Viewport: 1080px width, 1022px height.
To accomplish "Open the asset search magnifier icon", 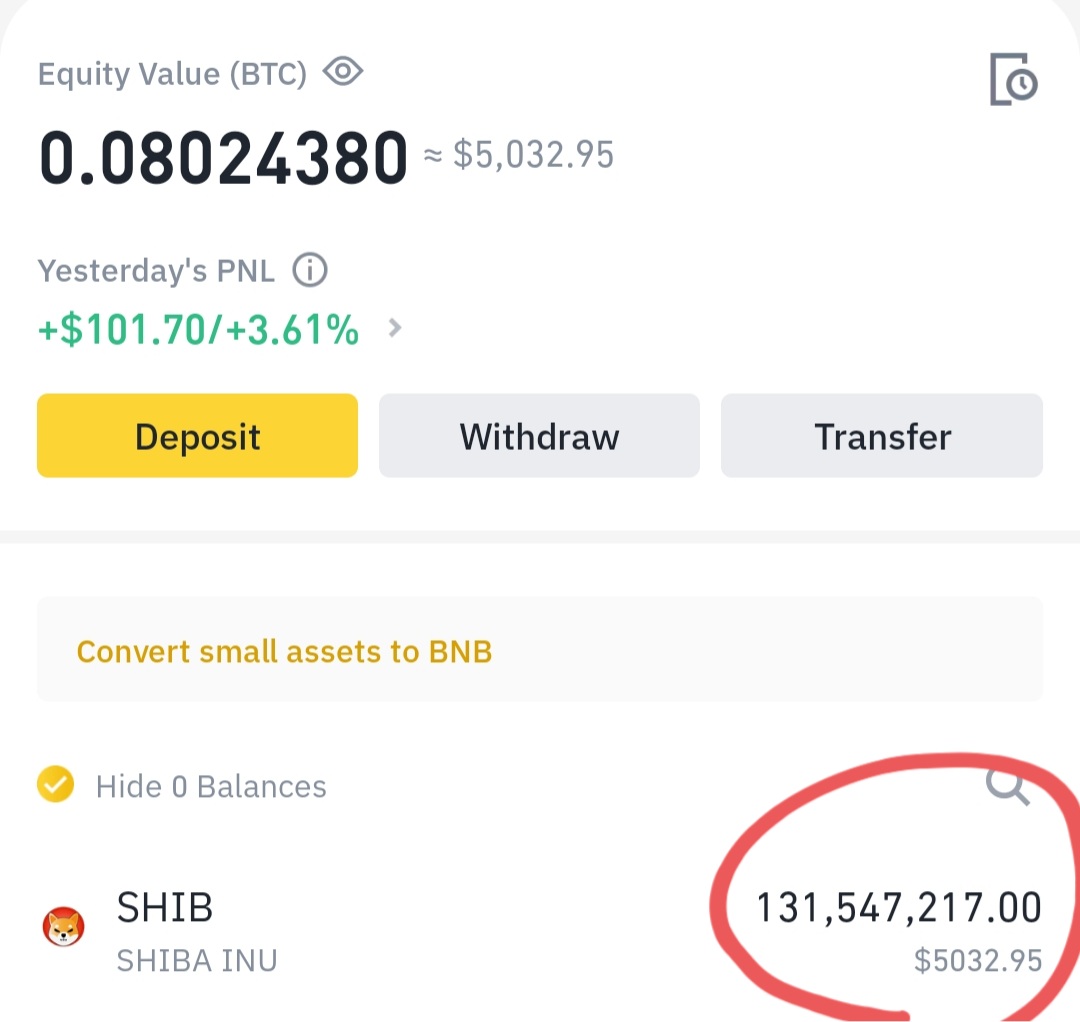I will click(x=1008, y=785).
